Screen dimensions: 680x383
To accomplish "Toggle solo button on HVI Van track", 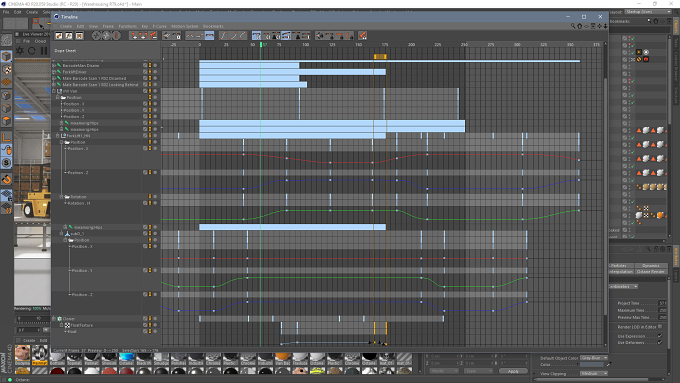I will point(155,91).
